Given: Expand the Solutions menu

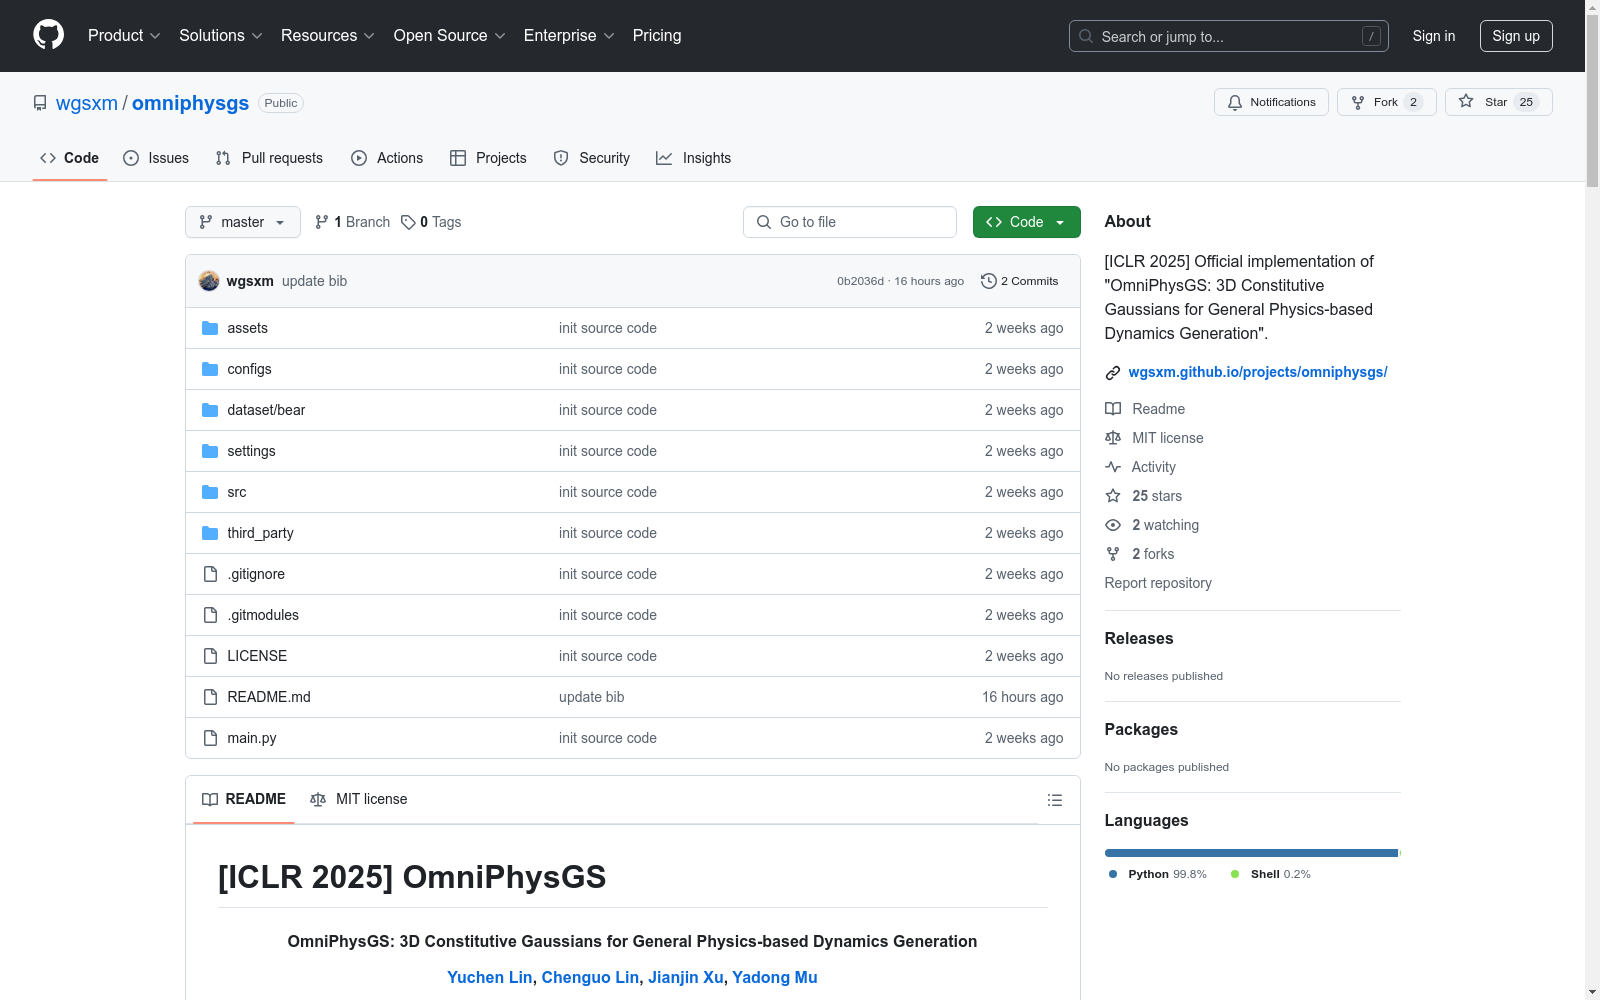Looking at the screenshot, I should tap(221, 36).
